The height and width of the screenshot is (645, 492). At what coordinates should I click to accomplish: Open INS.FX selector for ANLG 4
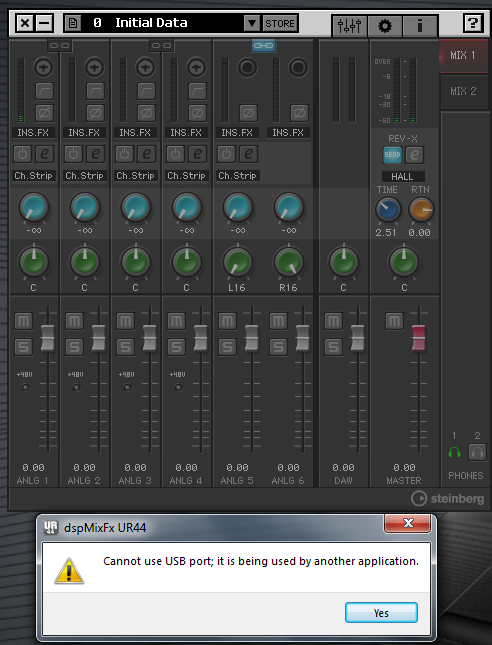(186, 132)
